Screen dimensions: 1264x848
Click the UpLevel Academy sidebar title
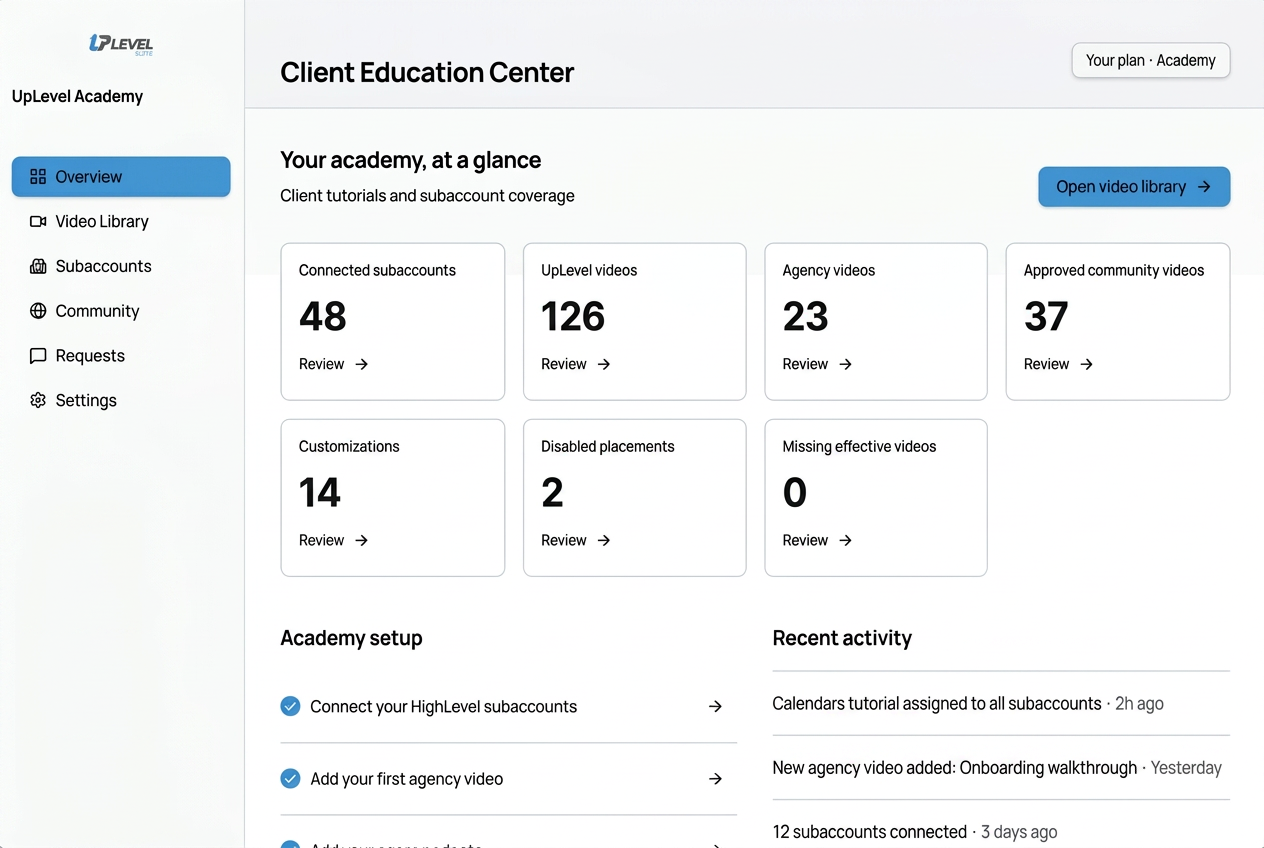pos(77,96)
